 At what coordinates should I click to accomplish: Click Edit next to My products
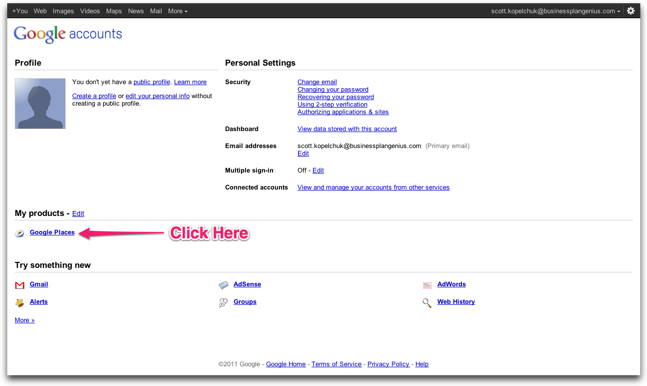pyautogui.click(x=78, y=213)
